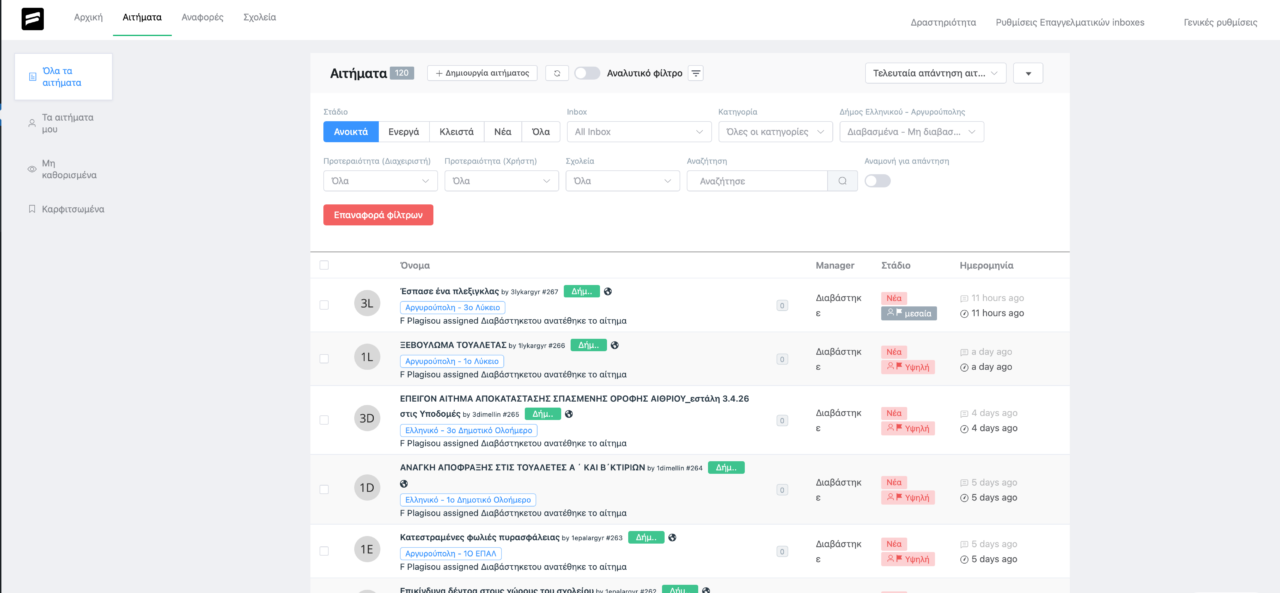This screenshot has width=1280, height=593.
Task: Open Καρφιτσωμένα bookmark item in sidebar
Action: click(x=66, y=209)
